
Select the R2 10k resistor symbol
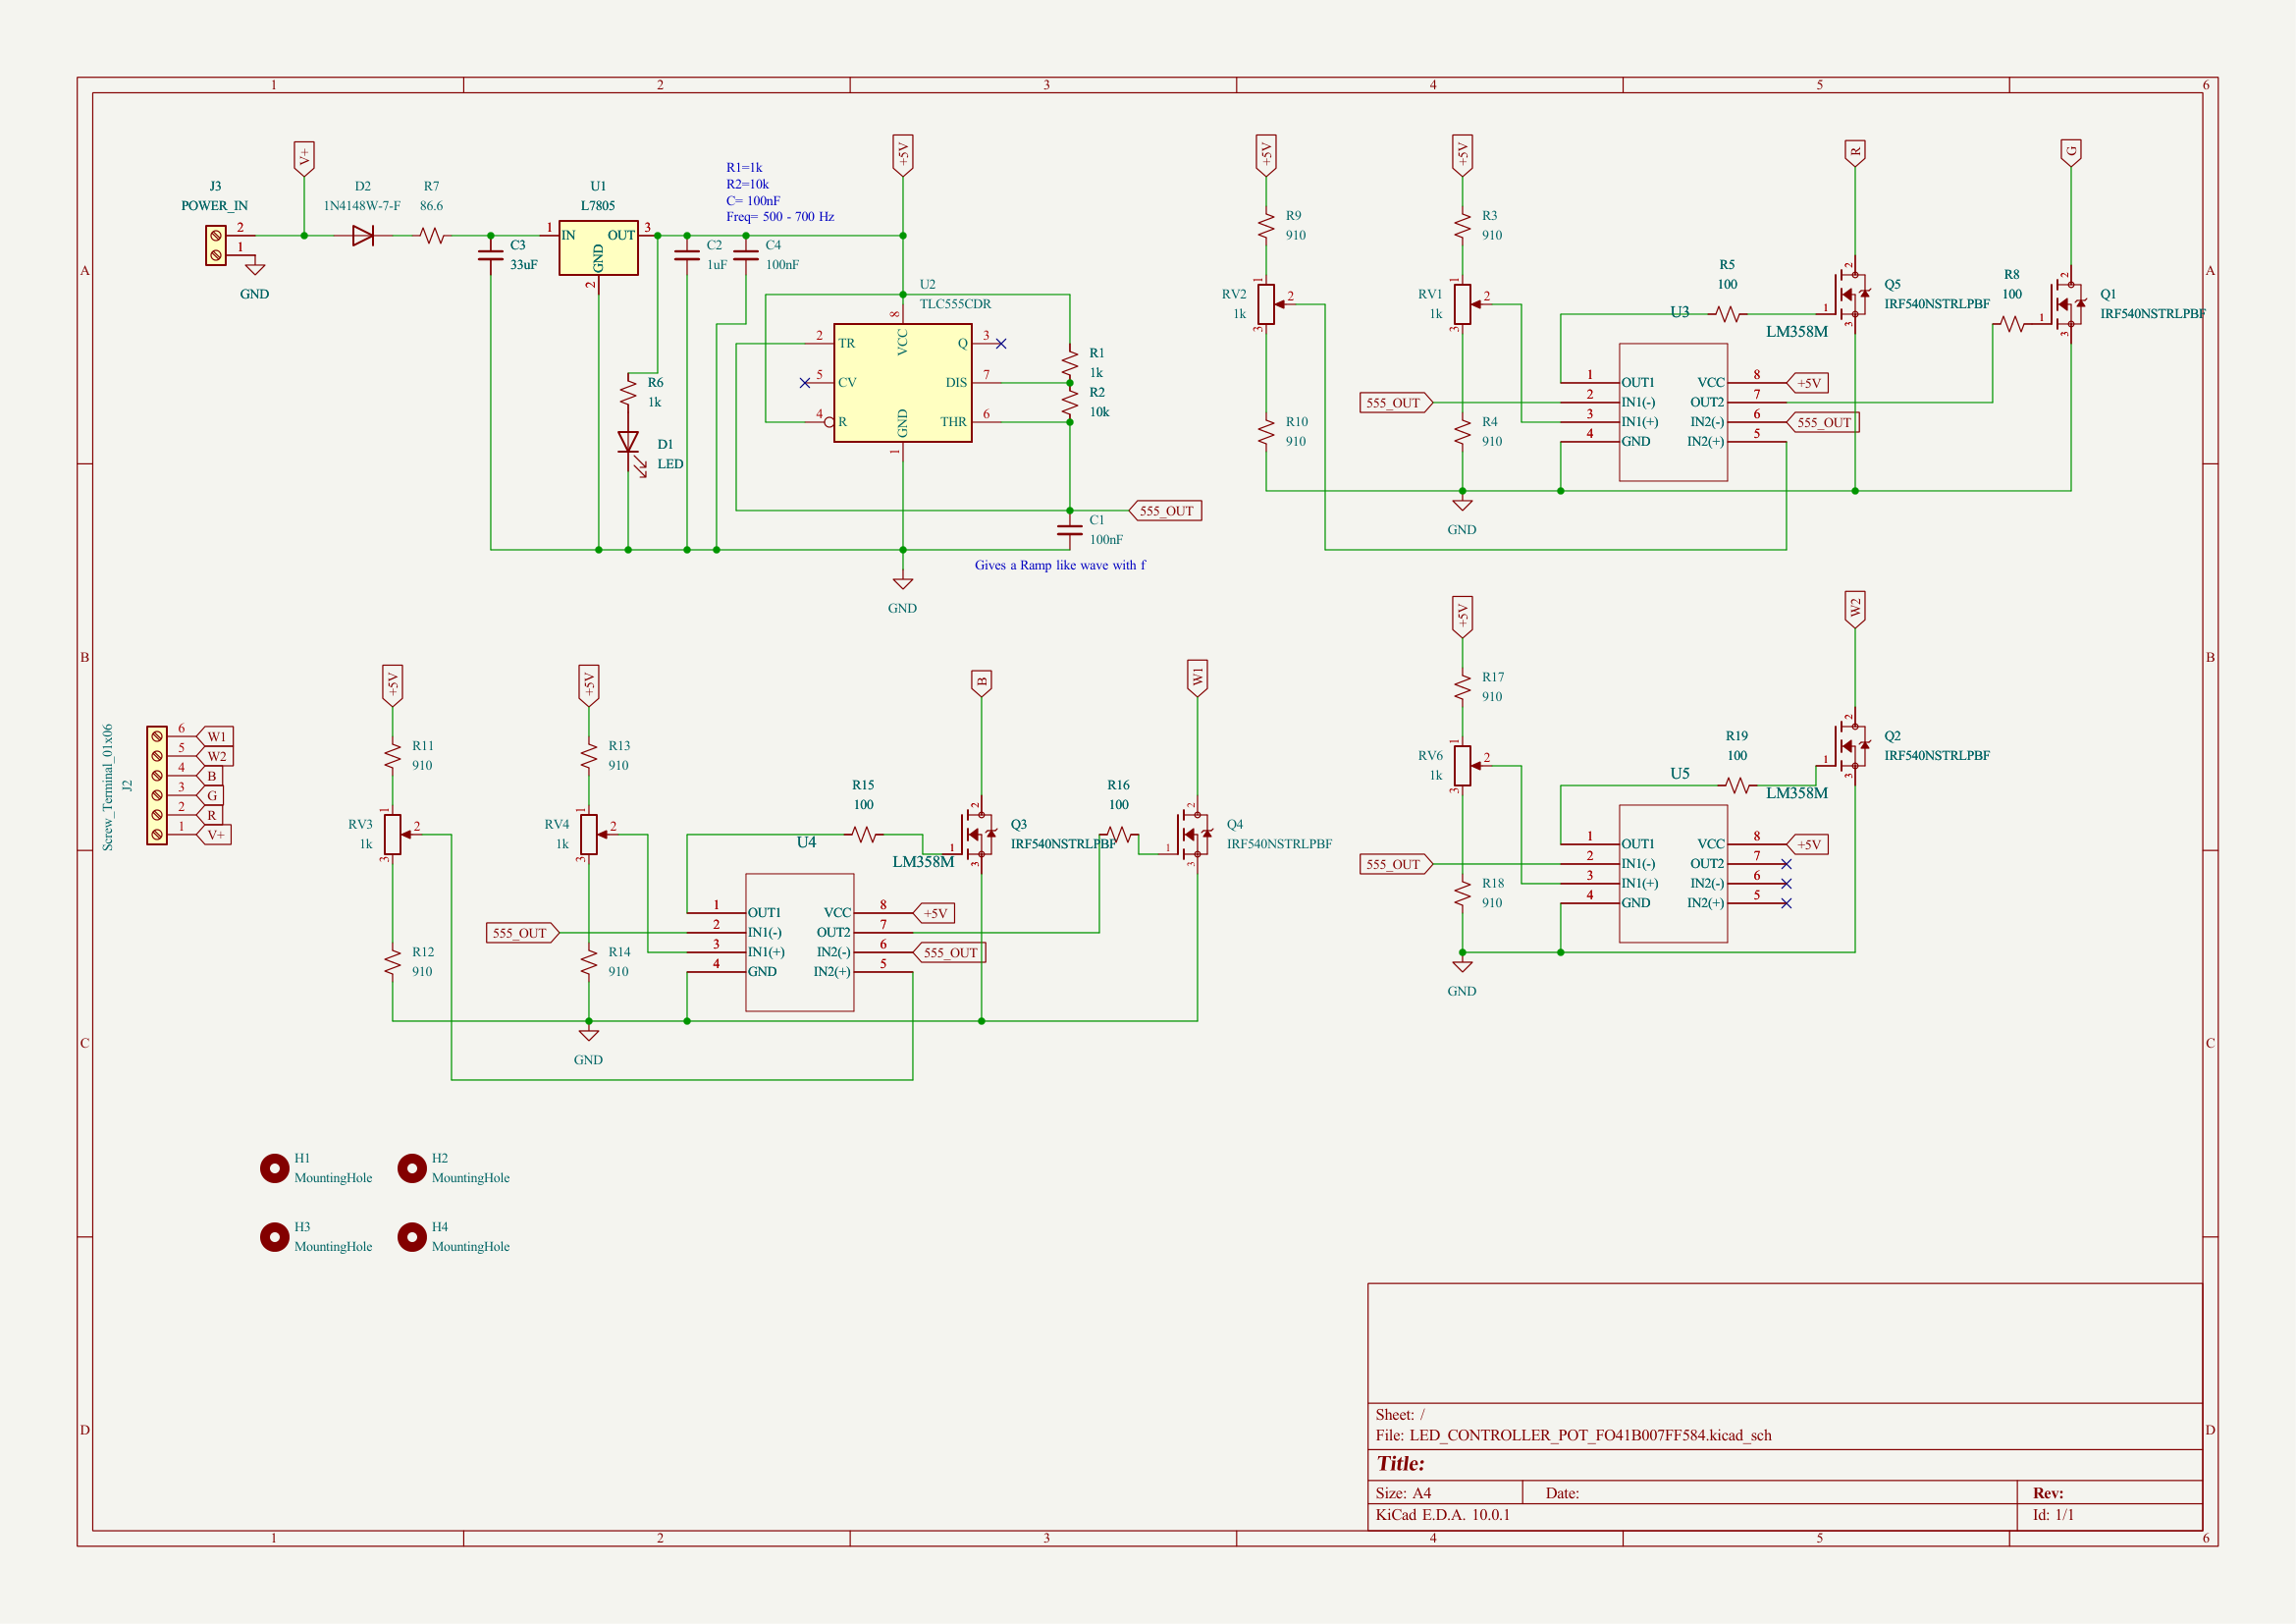[x=1070, y=402]
